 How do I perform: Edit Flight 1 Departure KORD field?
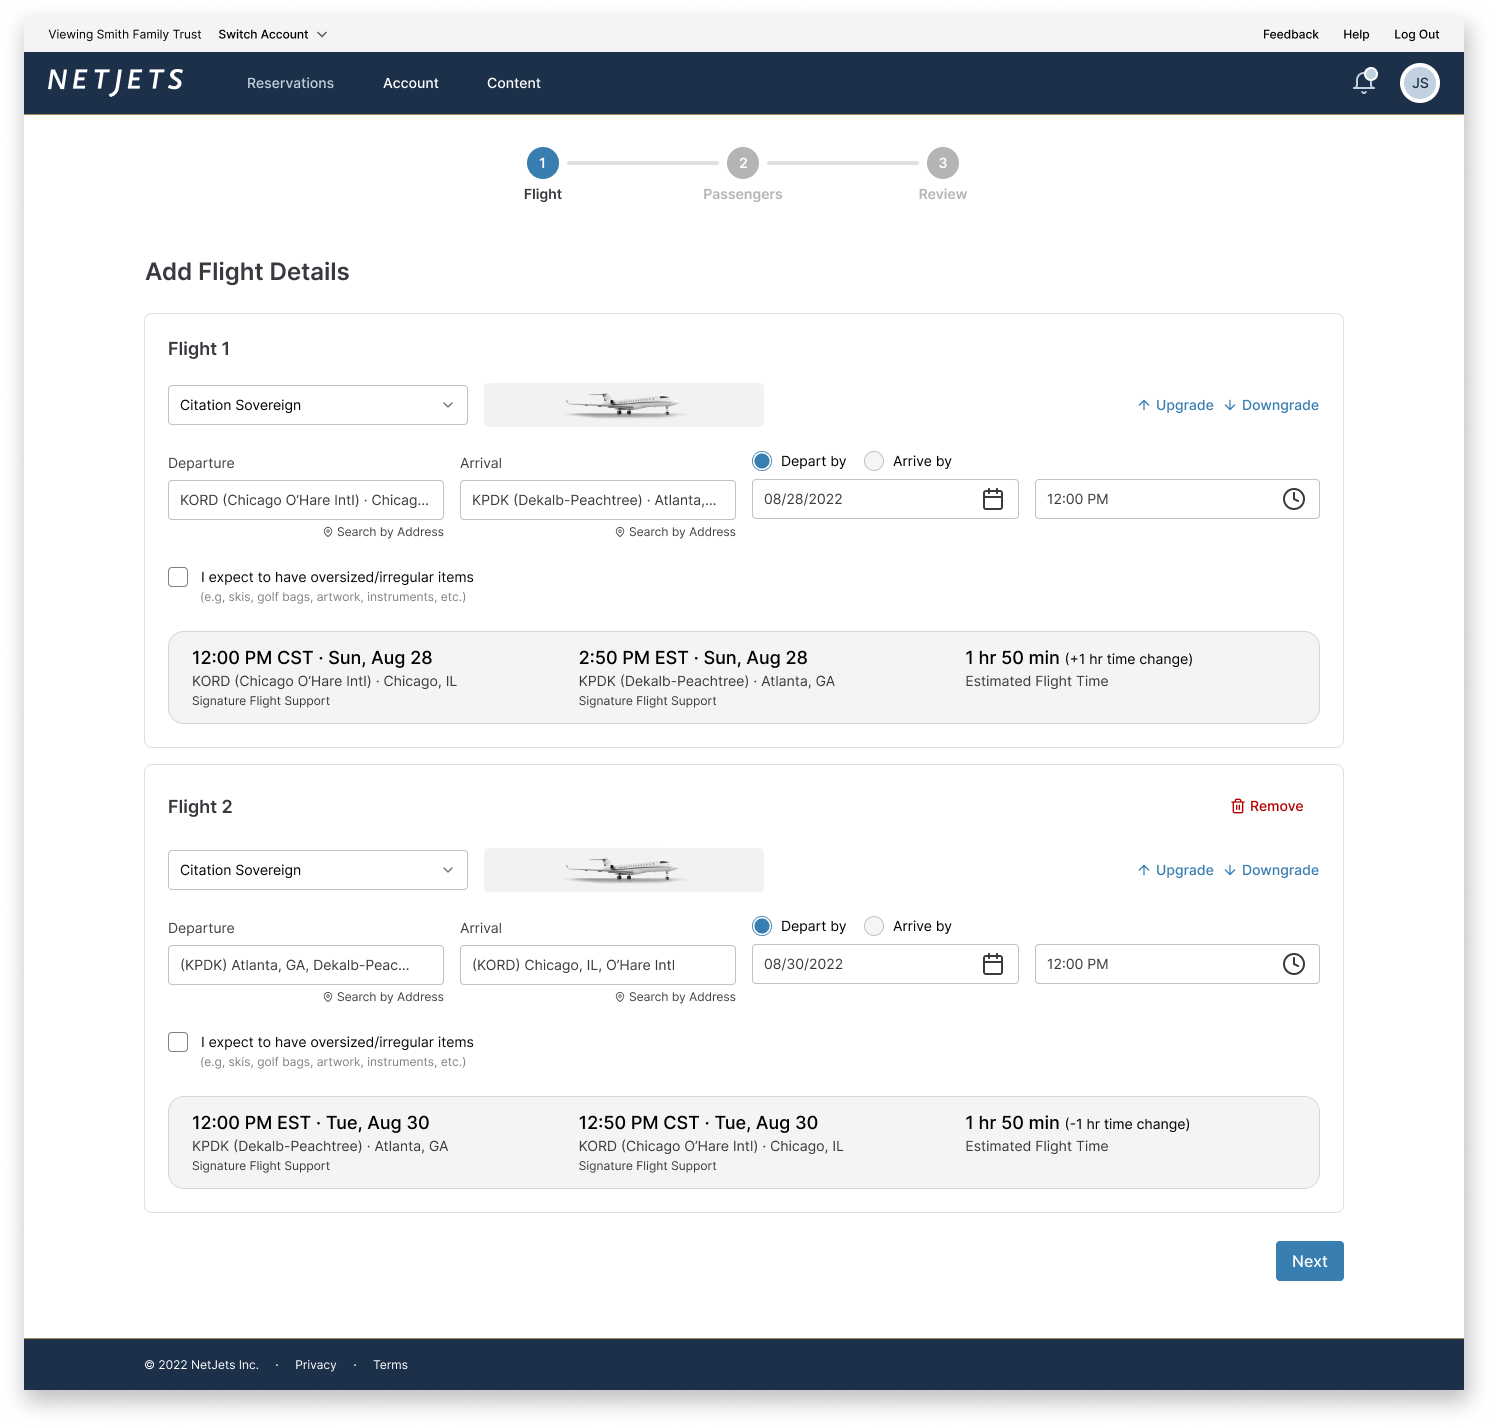(x=306, y=500)
